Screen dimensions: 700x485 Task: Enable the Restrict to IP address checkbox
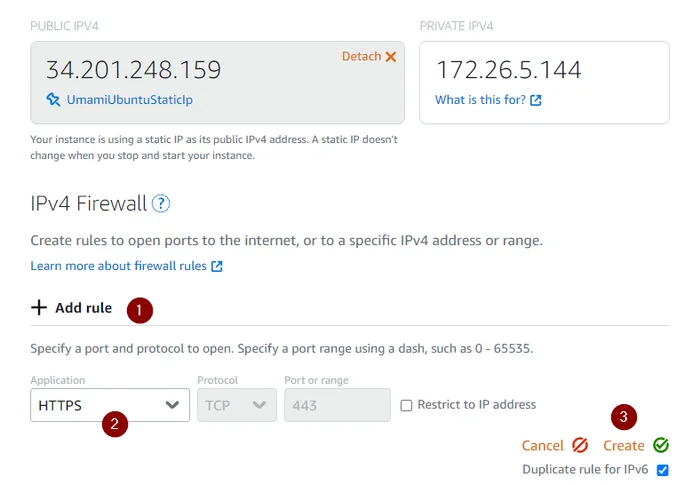coord(406,405)
